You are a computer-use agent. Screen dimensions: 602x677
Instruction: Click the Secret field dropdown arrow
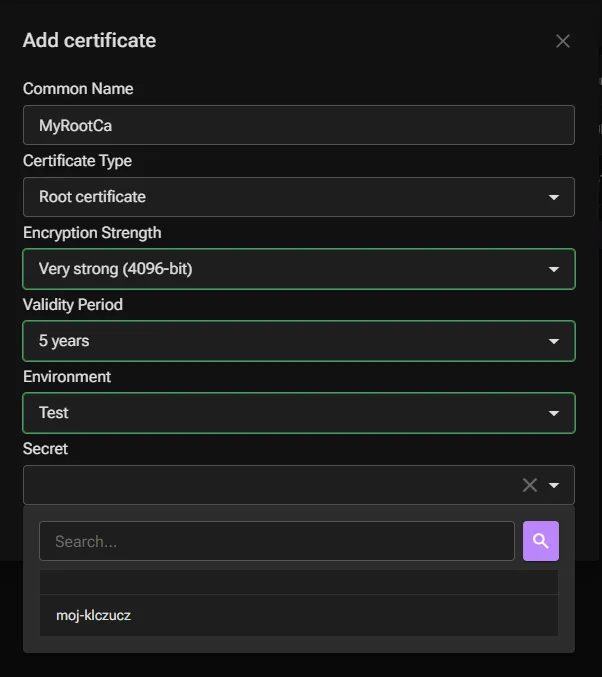tap(554, 485)
